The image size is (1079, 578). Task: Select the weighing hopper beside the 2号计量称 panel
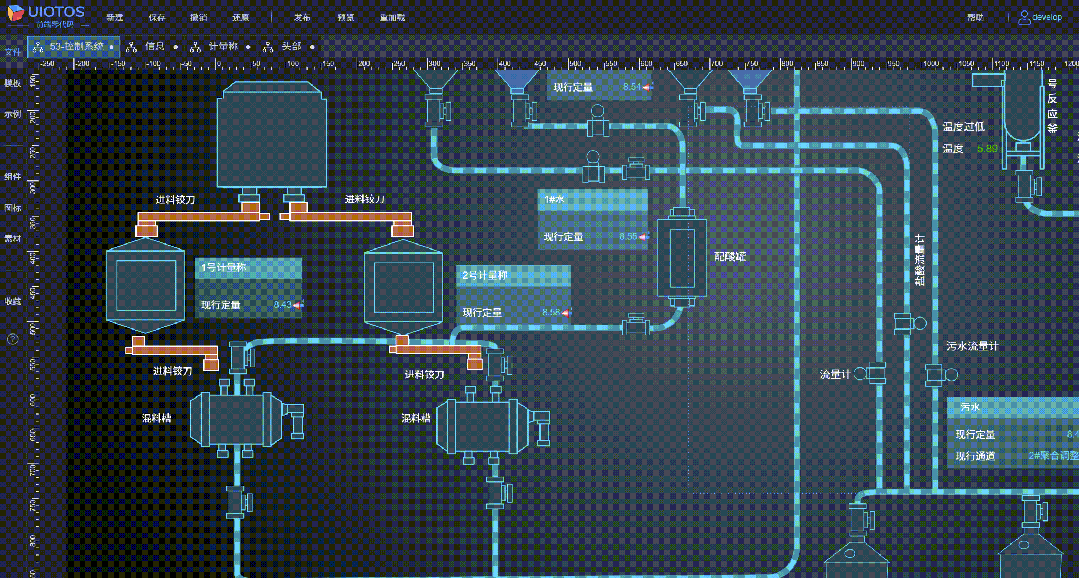point(403,287)
